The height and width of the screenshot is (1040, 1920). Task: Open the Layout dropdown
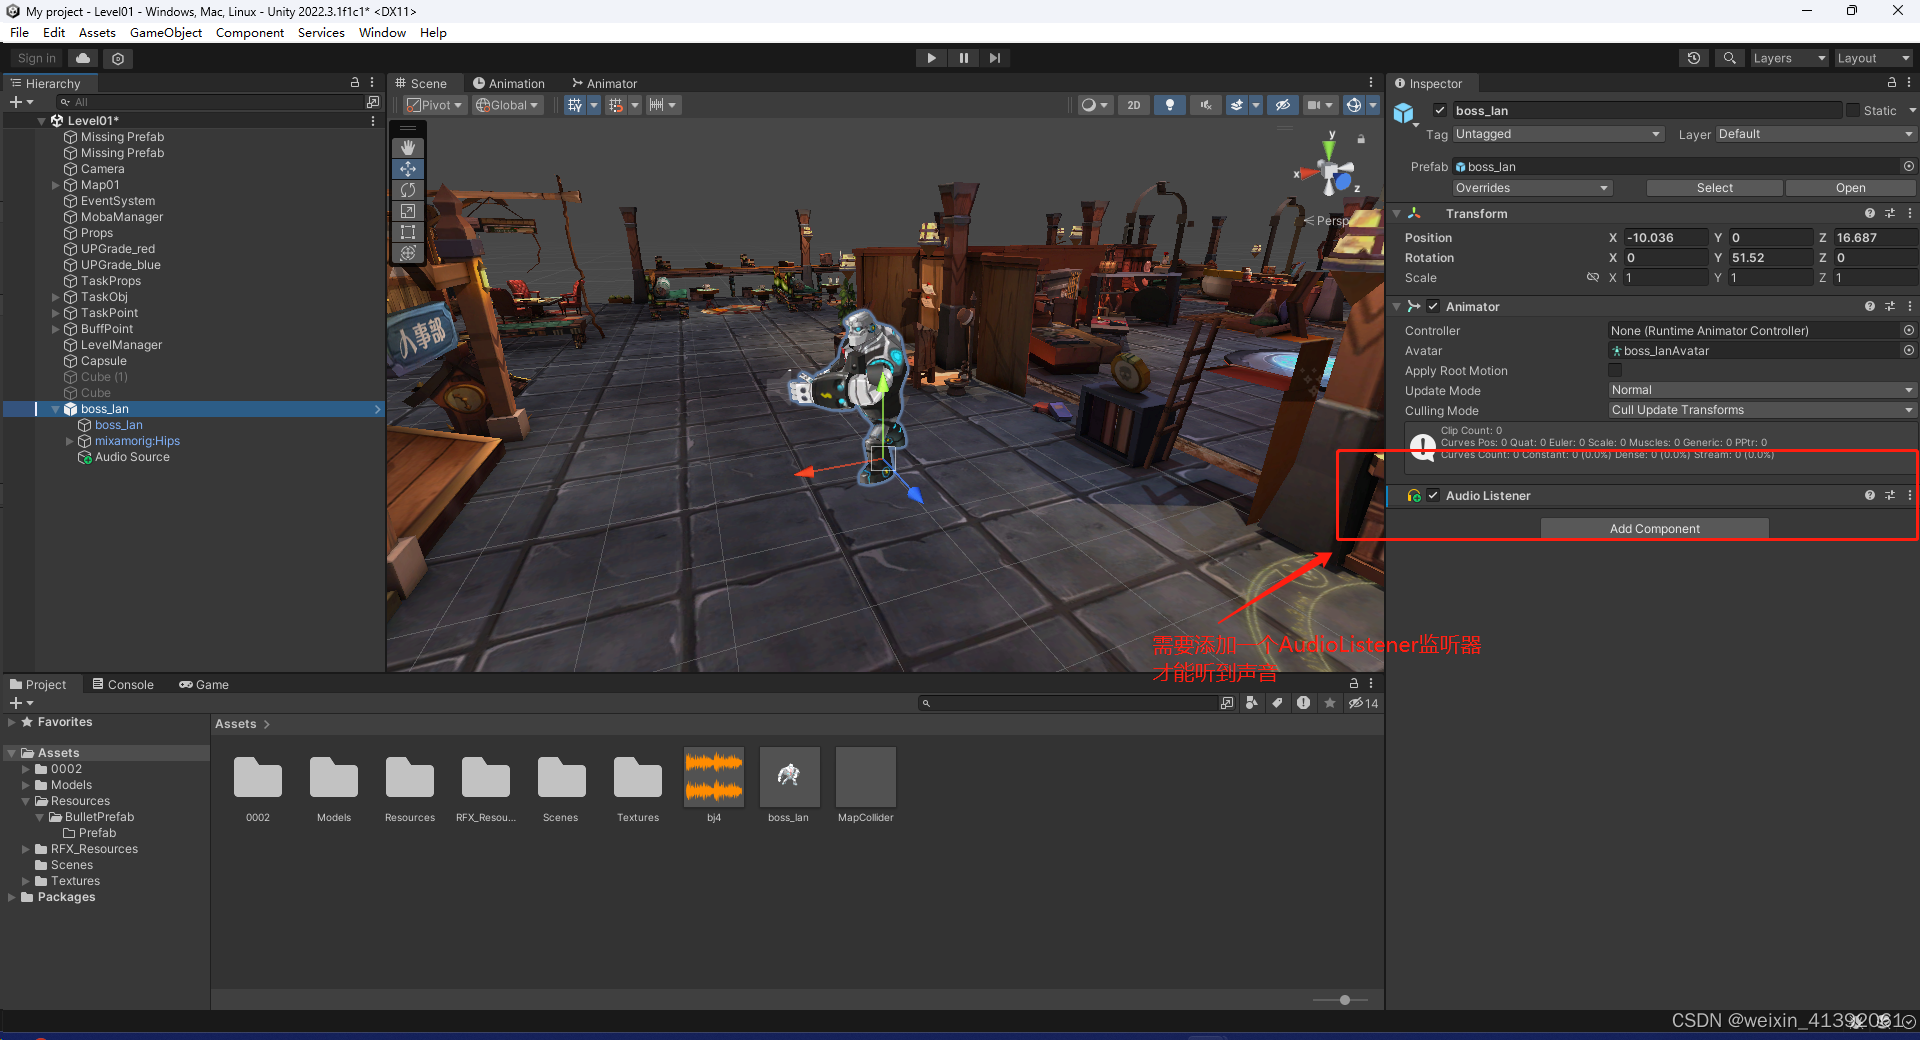click(1873, 58)
